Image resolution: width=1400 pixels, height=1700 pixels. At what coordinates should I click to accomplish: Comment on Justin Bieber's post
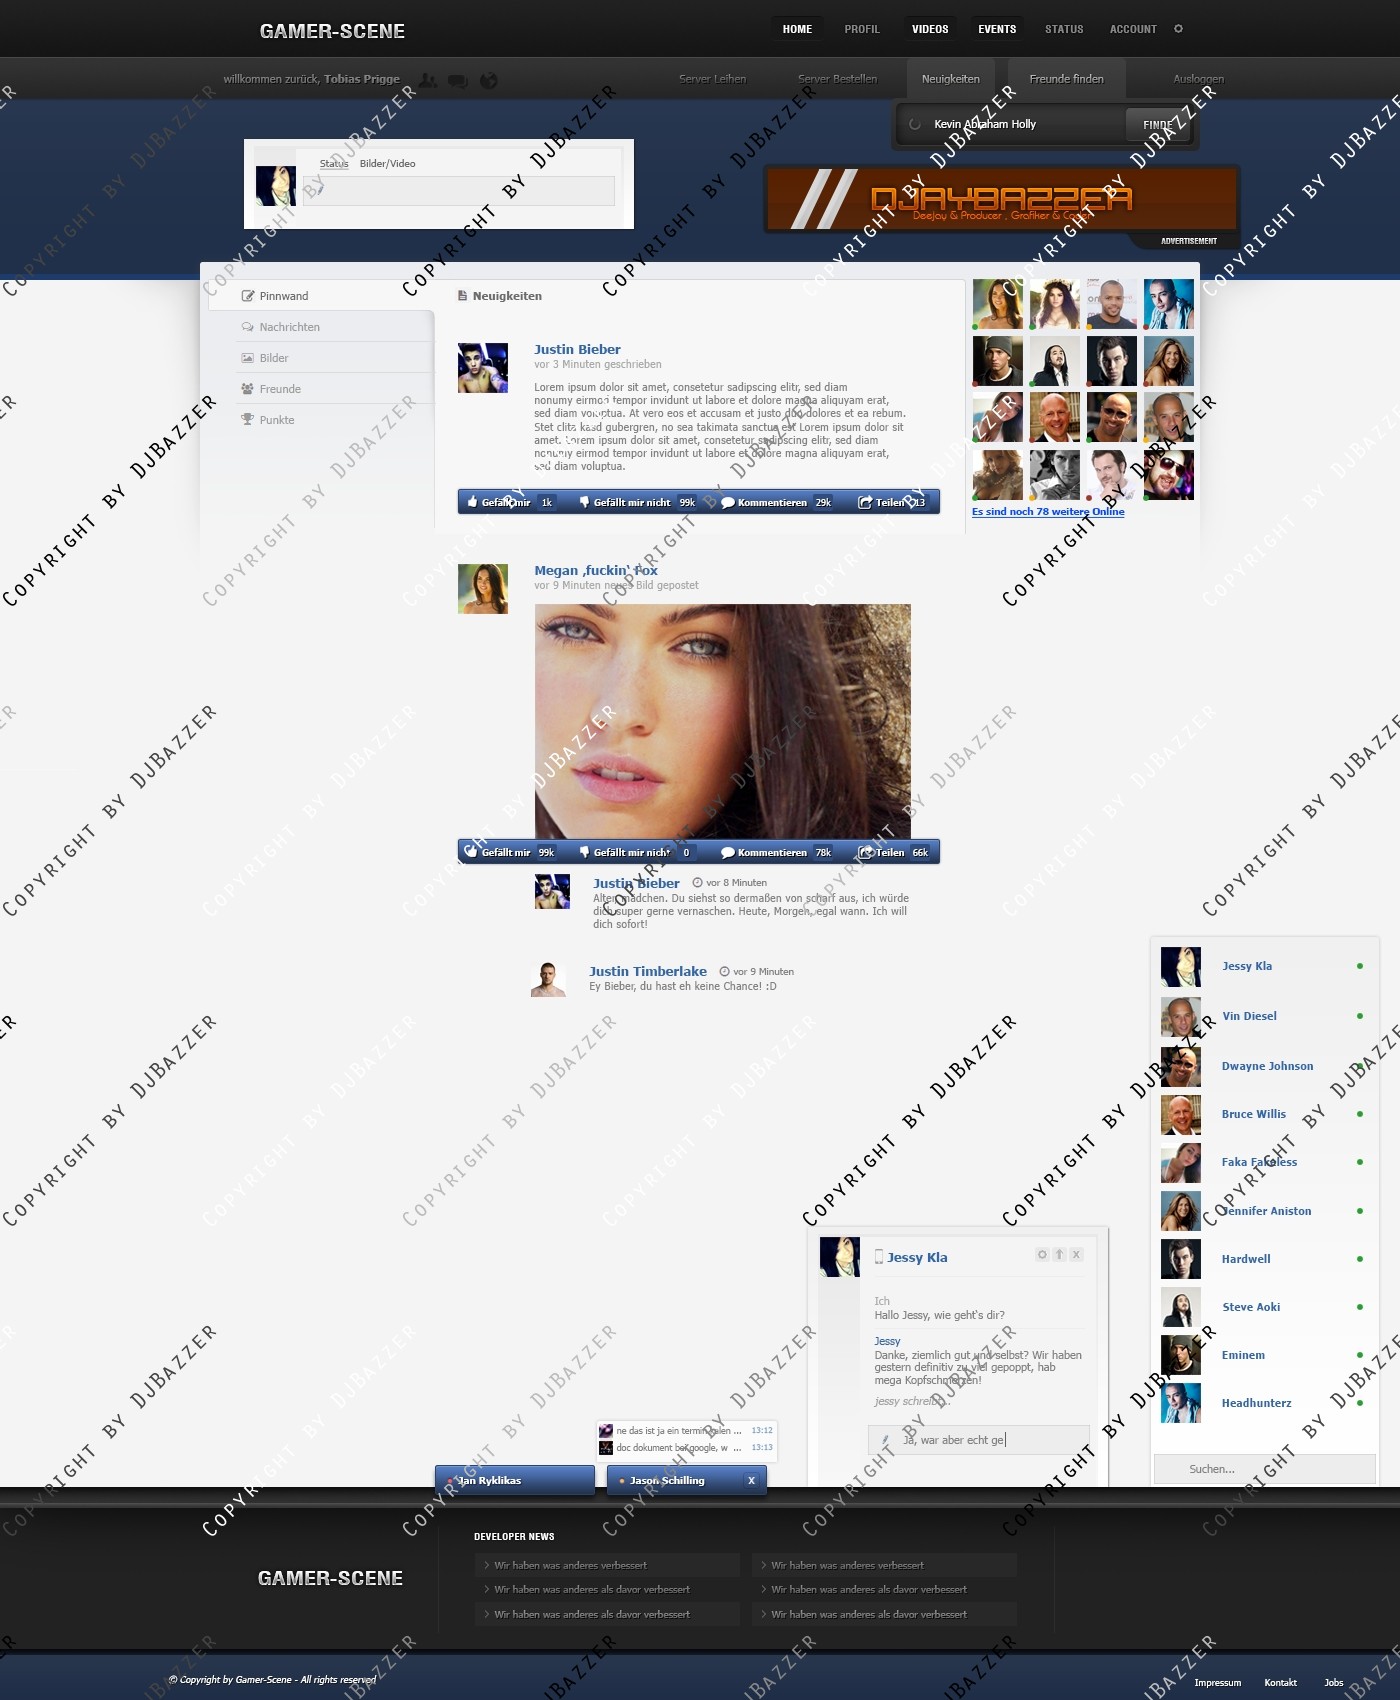(776, 502)
